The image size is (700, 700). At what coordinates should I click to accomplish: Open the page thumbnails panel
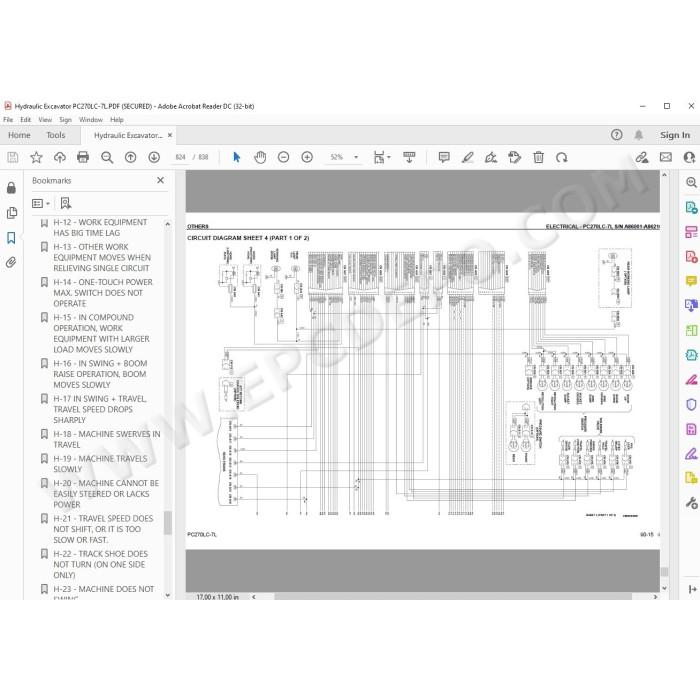point(12,213)
